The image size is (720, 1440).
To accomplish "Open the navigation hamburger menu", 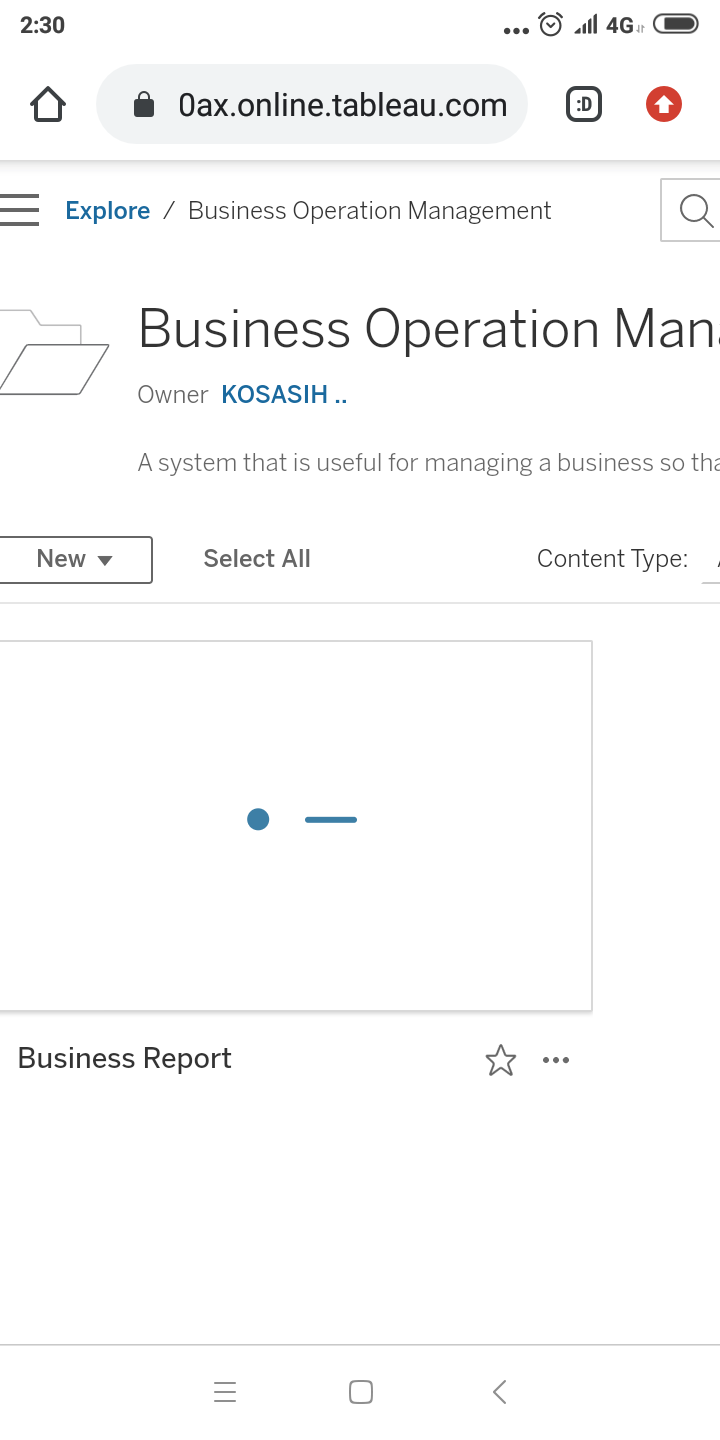I will [x=18, y=209].
